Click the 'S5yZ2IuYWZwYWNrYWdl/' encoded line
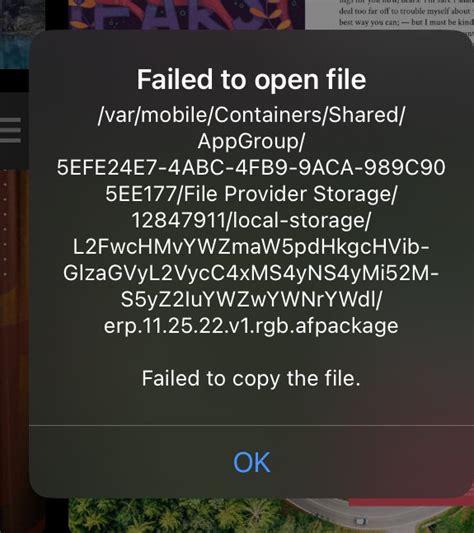This screenshot has width=474, height=533. point(251,299)
